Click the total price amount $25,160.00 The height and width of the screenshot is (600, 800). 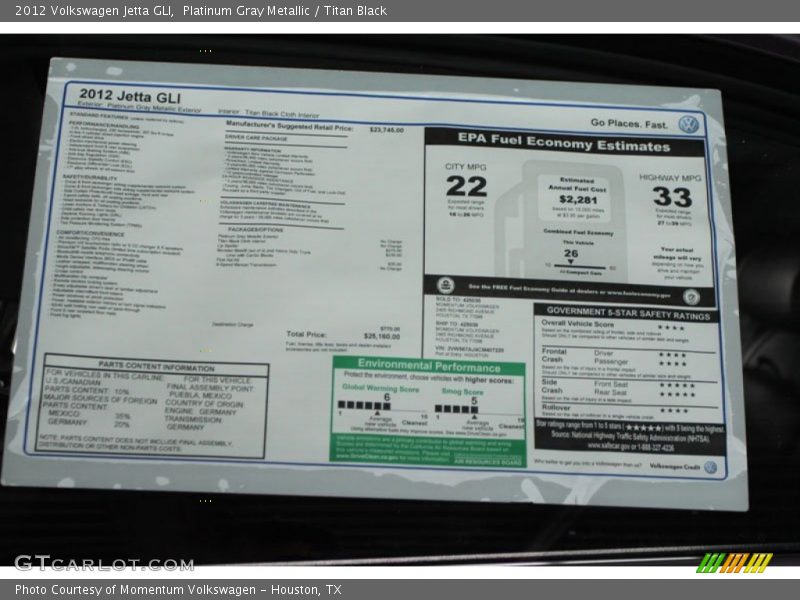[x=382, y=336]
